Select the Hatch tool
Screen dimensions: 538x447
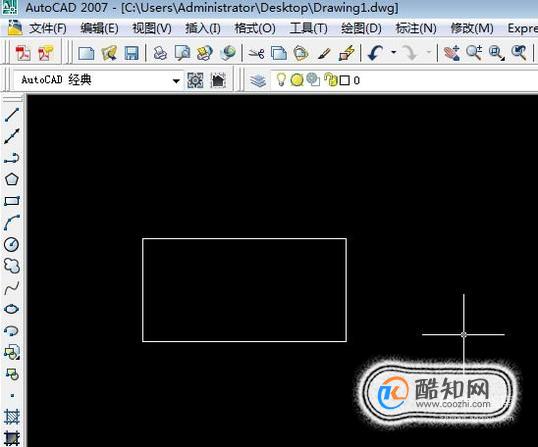pyautogui.click(x=12, y=417)
